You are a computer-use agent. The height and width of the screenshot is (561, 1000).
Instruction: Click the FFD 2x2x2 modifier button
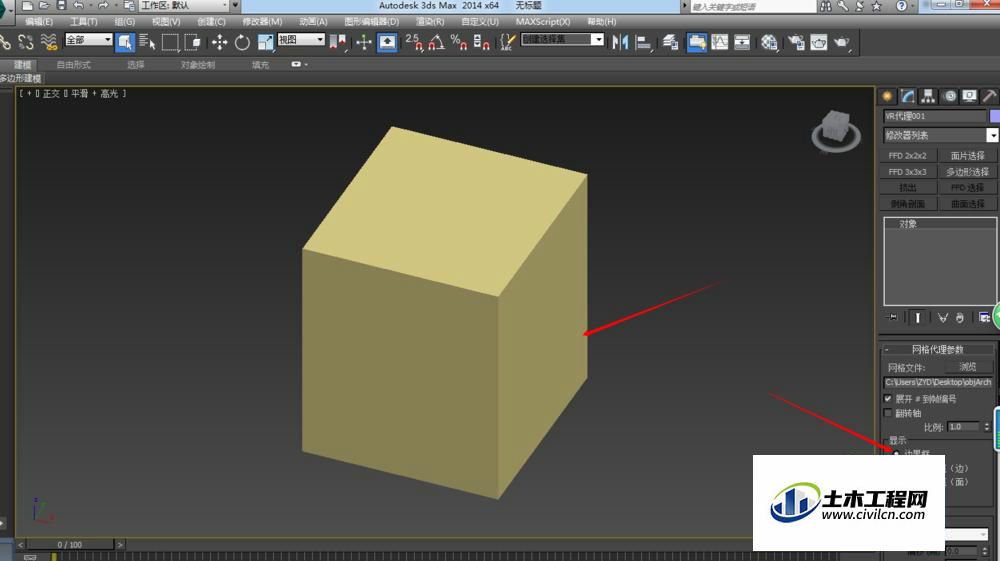point(908,156)
